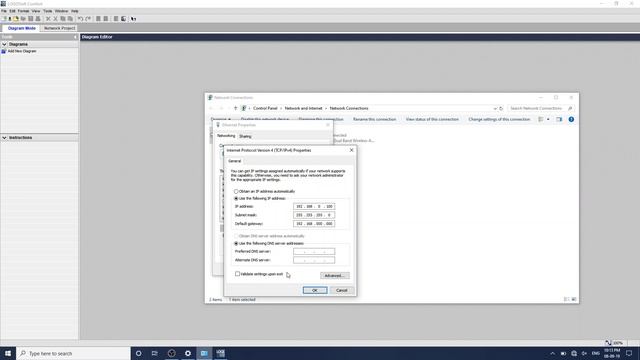Click Up arrow in Network Connections window

click(236, 108)
